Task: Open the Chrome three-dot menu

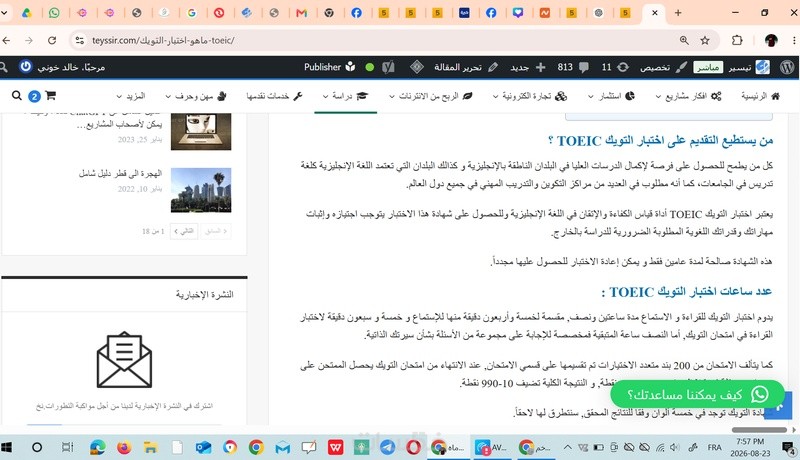Action: [x=794, y=40]
